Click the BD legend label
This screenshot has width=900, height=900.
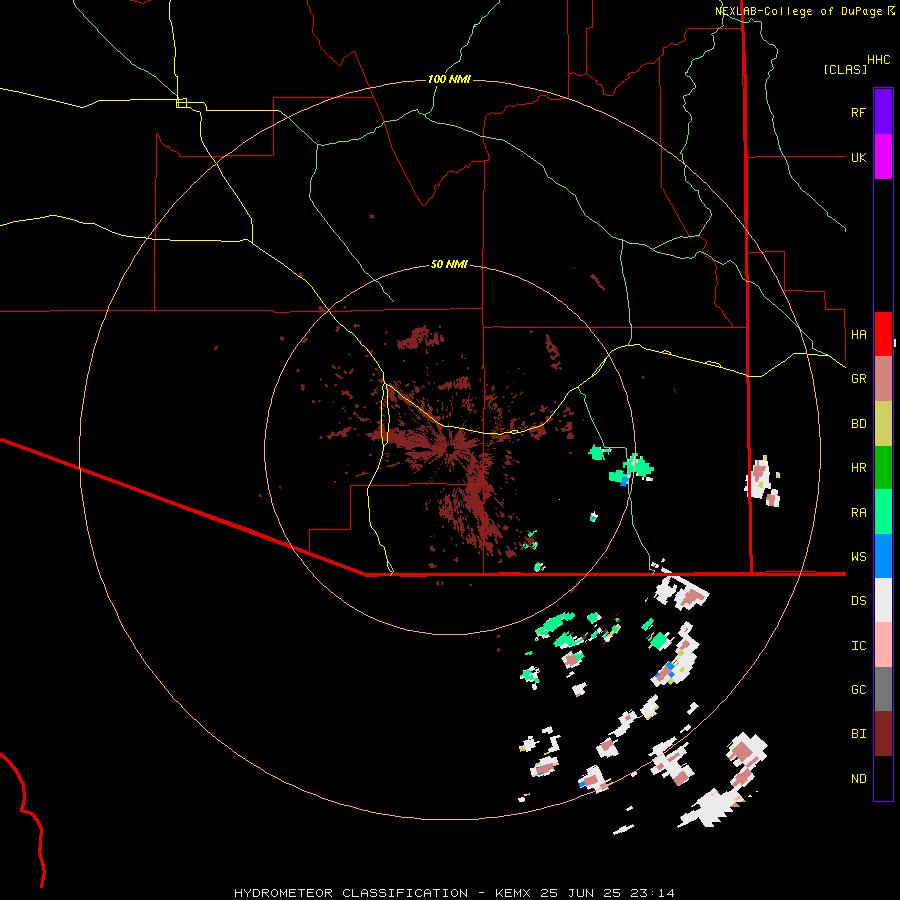pyautogui.click(x=858, y=424)
